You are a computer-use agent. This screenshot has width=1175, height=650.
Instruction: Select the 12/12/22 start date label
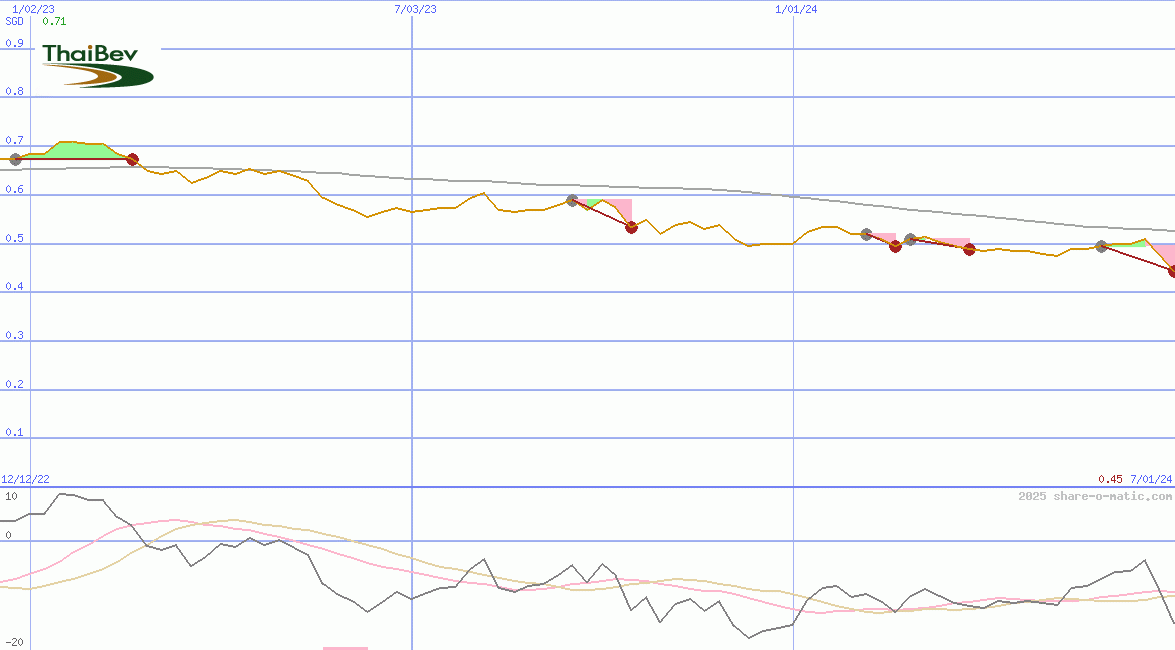25,479
